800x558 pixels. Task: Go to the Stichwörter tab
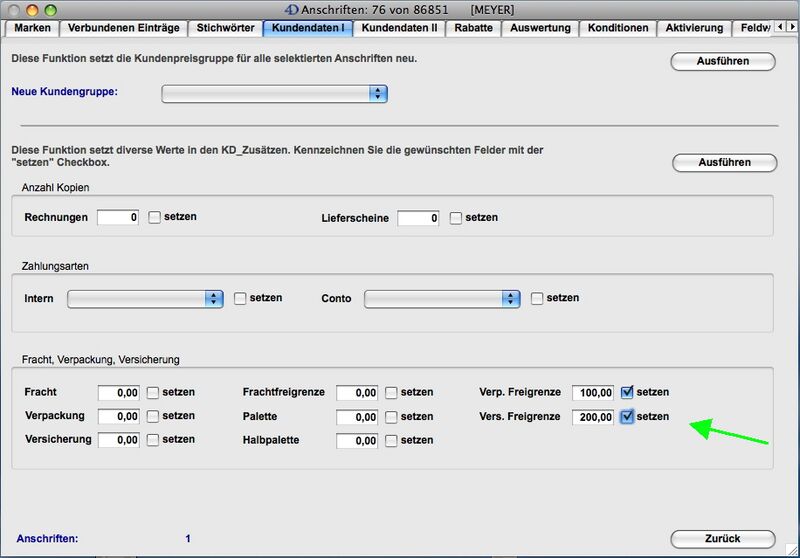224,28
